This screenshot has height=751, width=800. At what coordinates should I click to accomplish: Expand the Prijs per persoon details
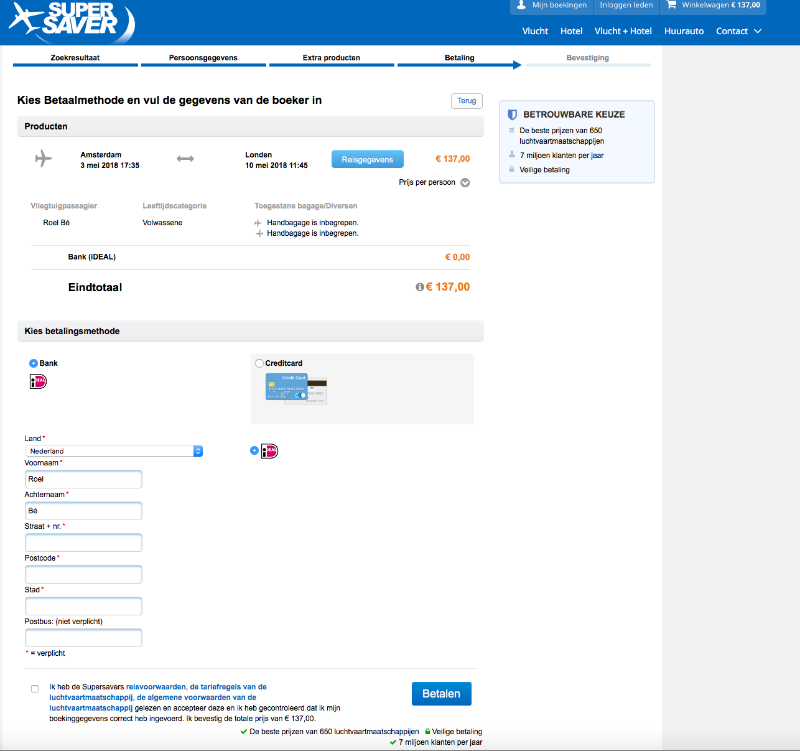(x=465, y=182)
